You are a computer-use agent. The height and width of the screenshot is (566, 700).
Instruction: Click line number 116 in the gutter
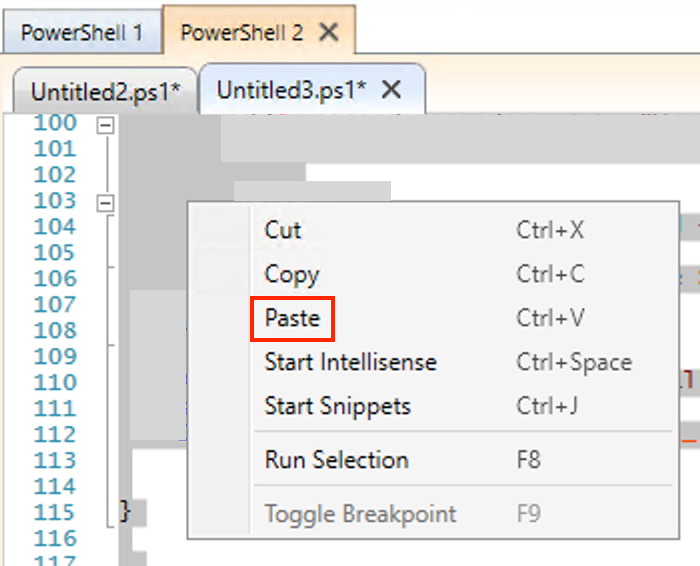click(55, 538)
